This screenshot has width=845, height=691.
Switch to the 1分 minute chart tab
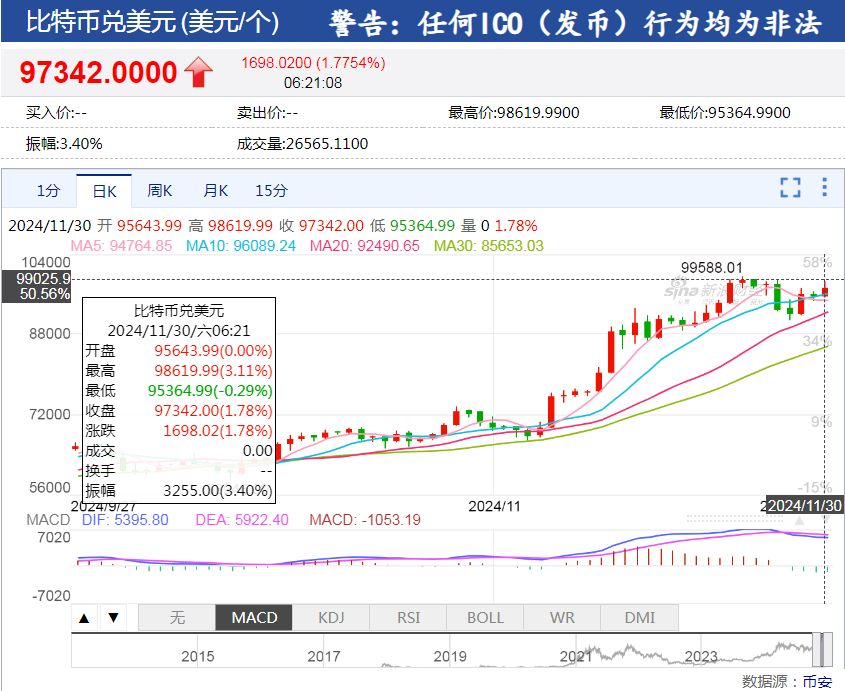coord(48,190)
